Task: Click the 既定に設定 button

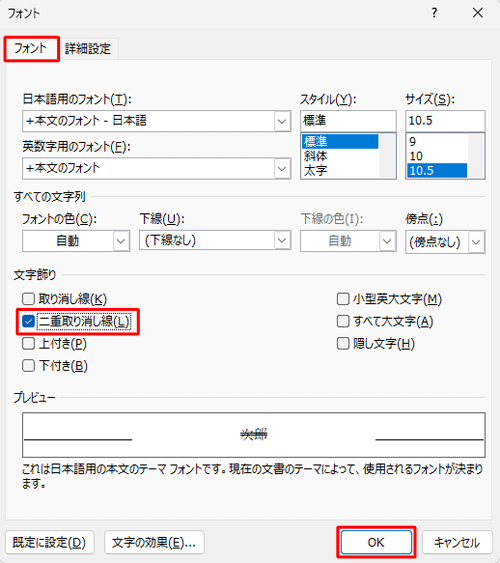Action: coord(50,542)
